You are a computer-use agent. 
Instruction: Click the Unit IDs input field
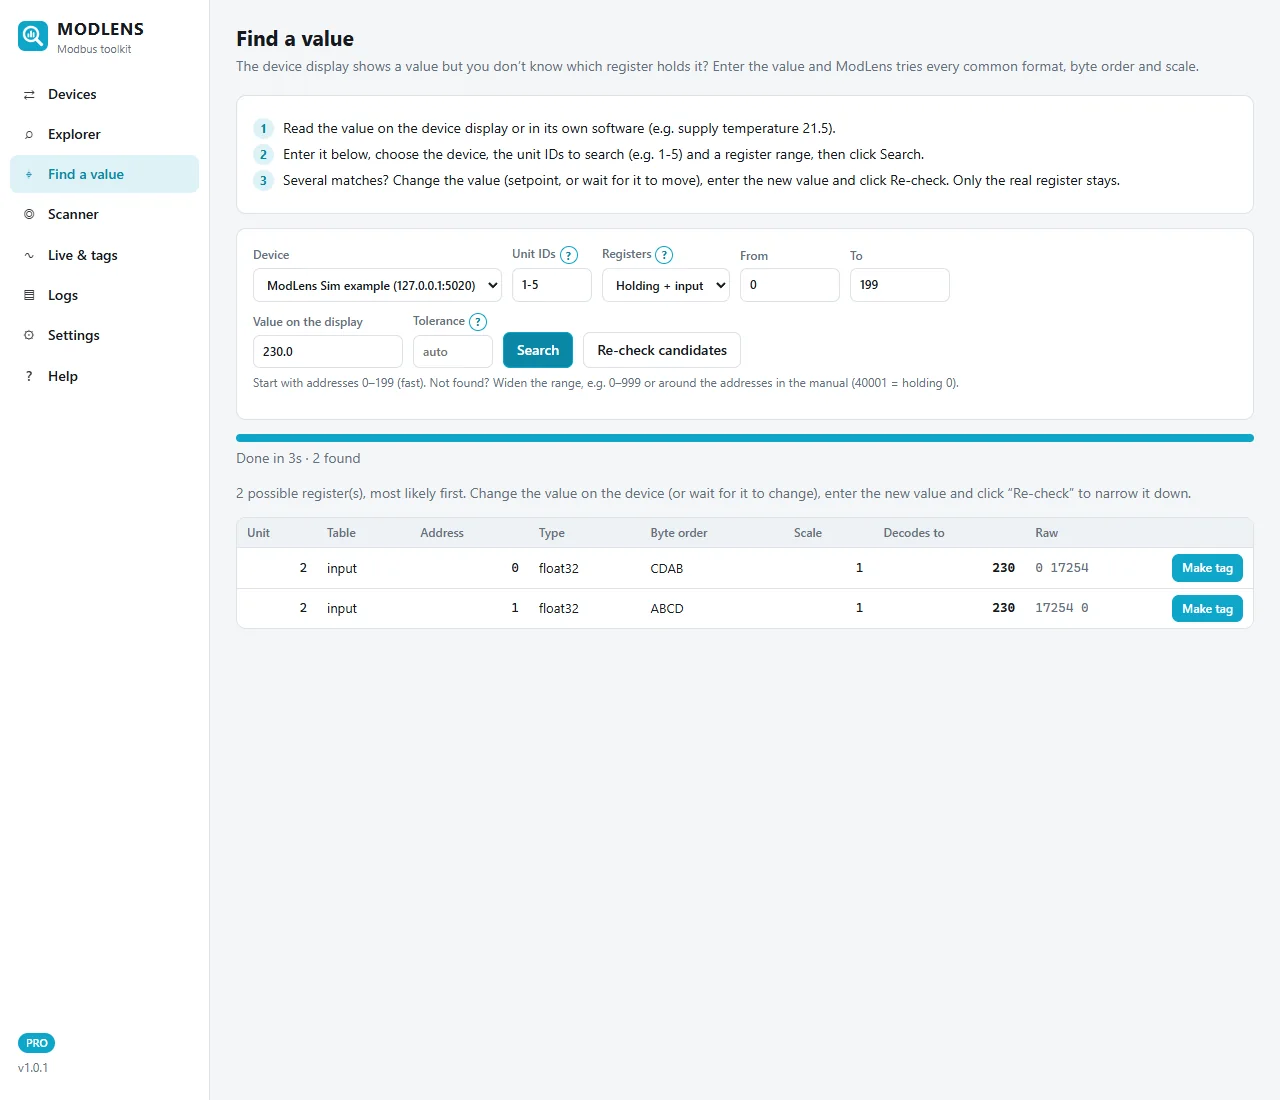pyautogui.click(x=552, y=285)
